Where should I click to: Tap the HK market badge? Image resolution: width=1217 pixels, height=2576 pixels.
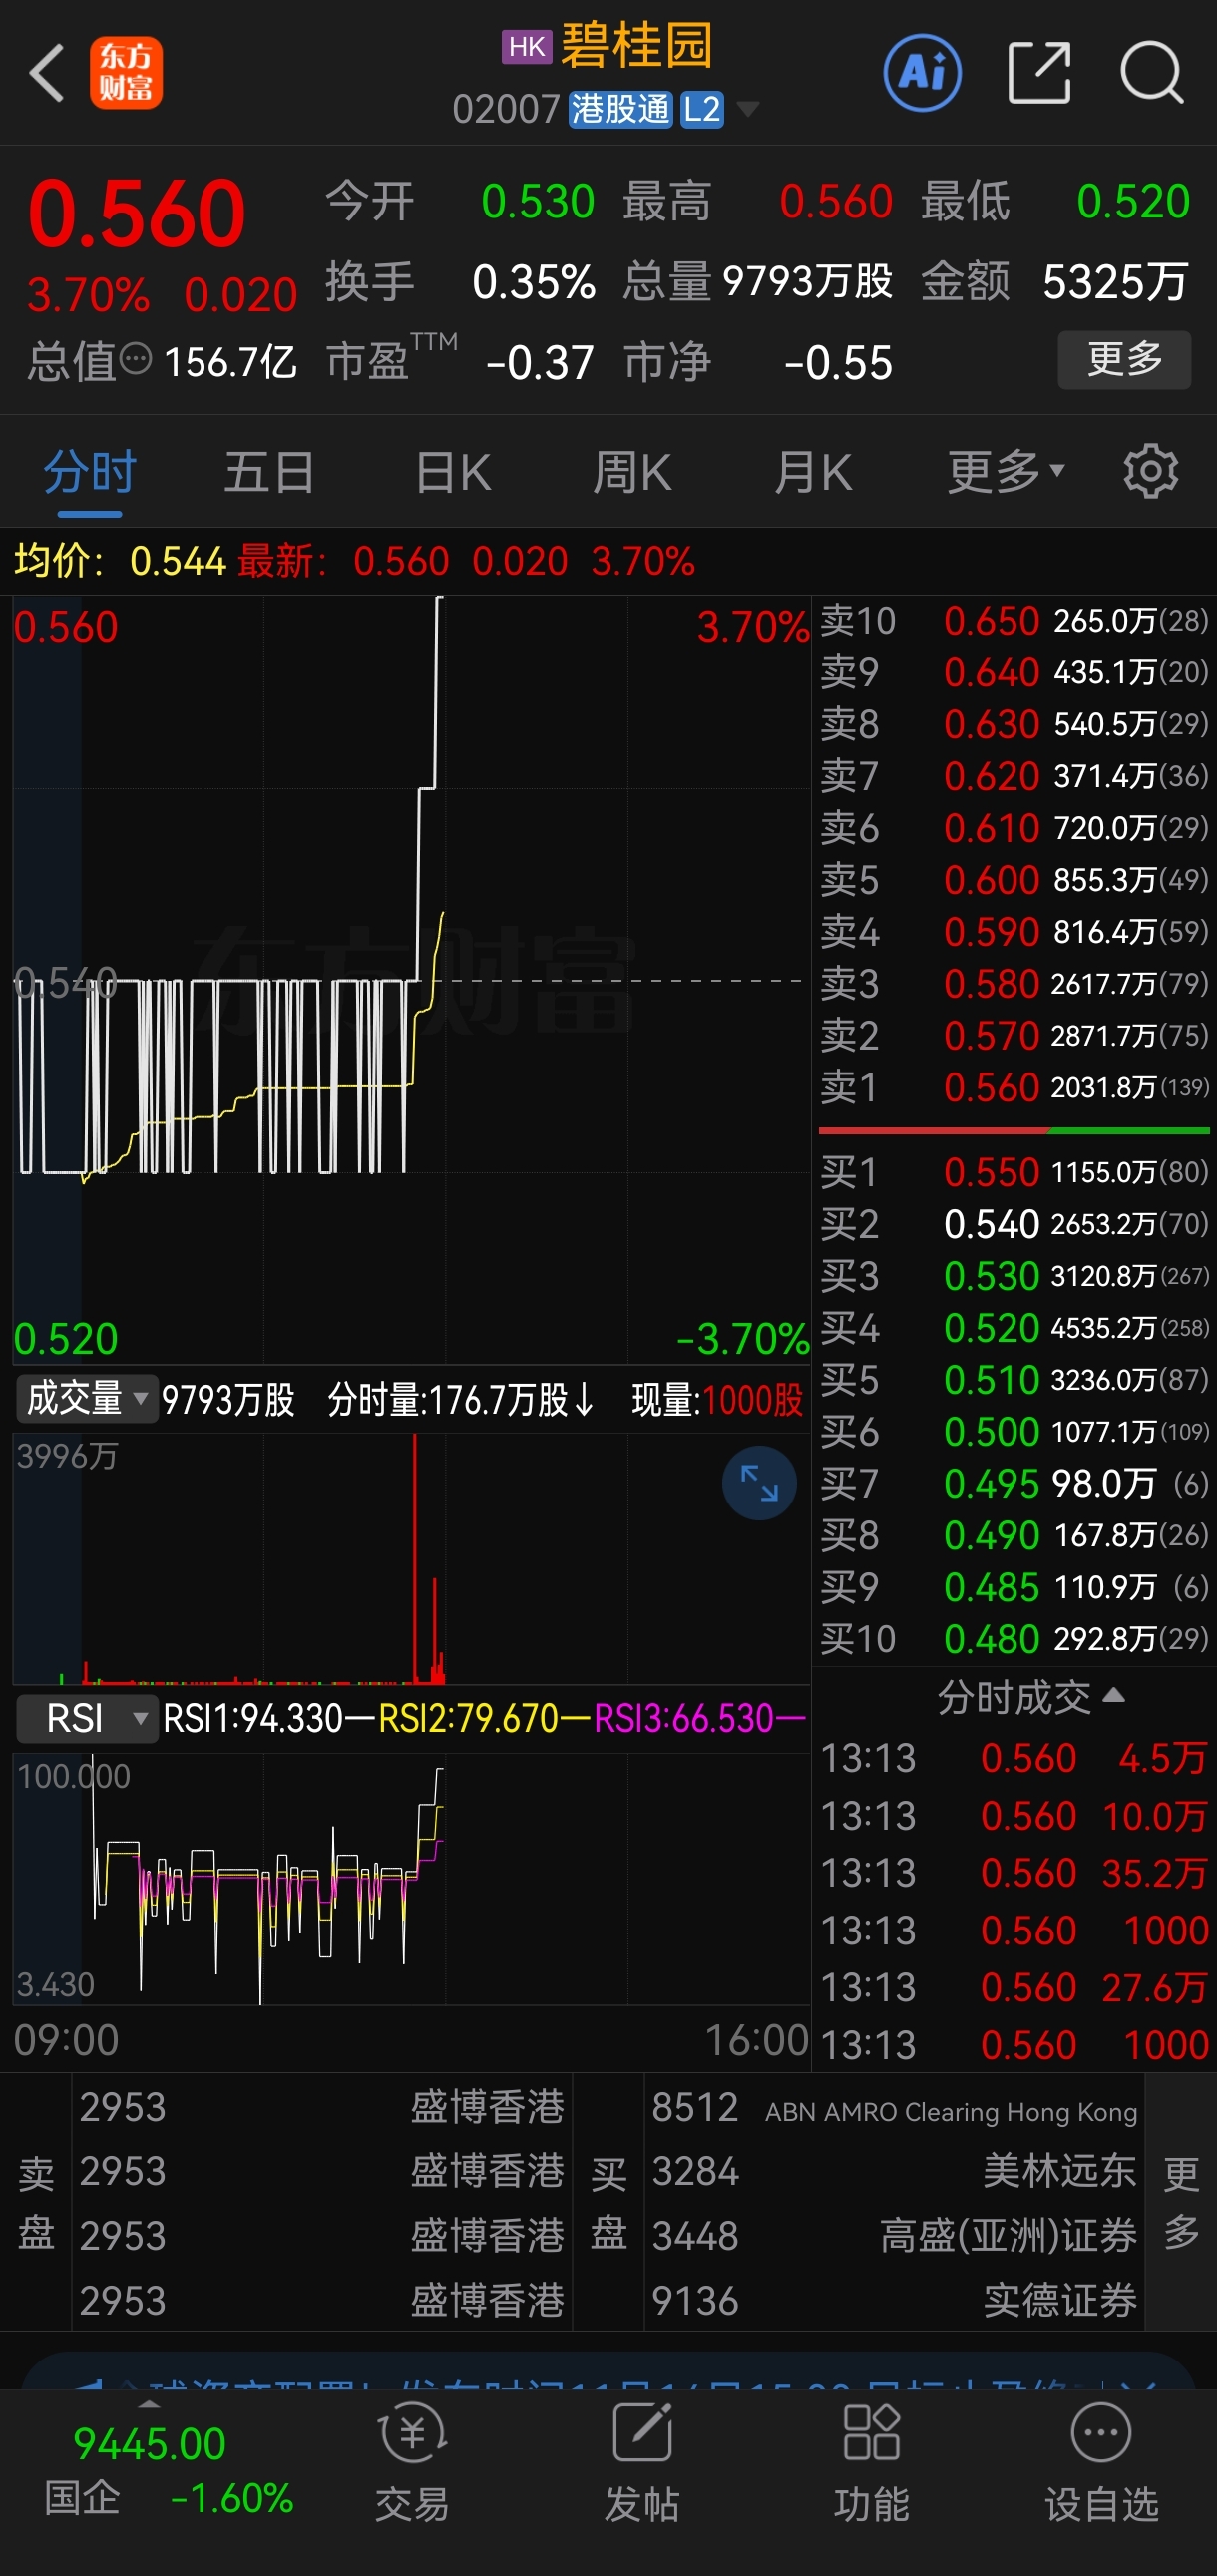[527, 46]
